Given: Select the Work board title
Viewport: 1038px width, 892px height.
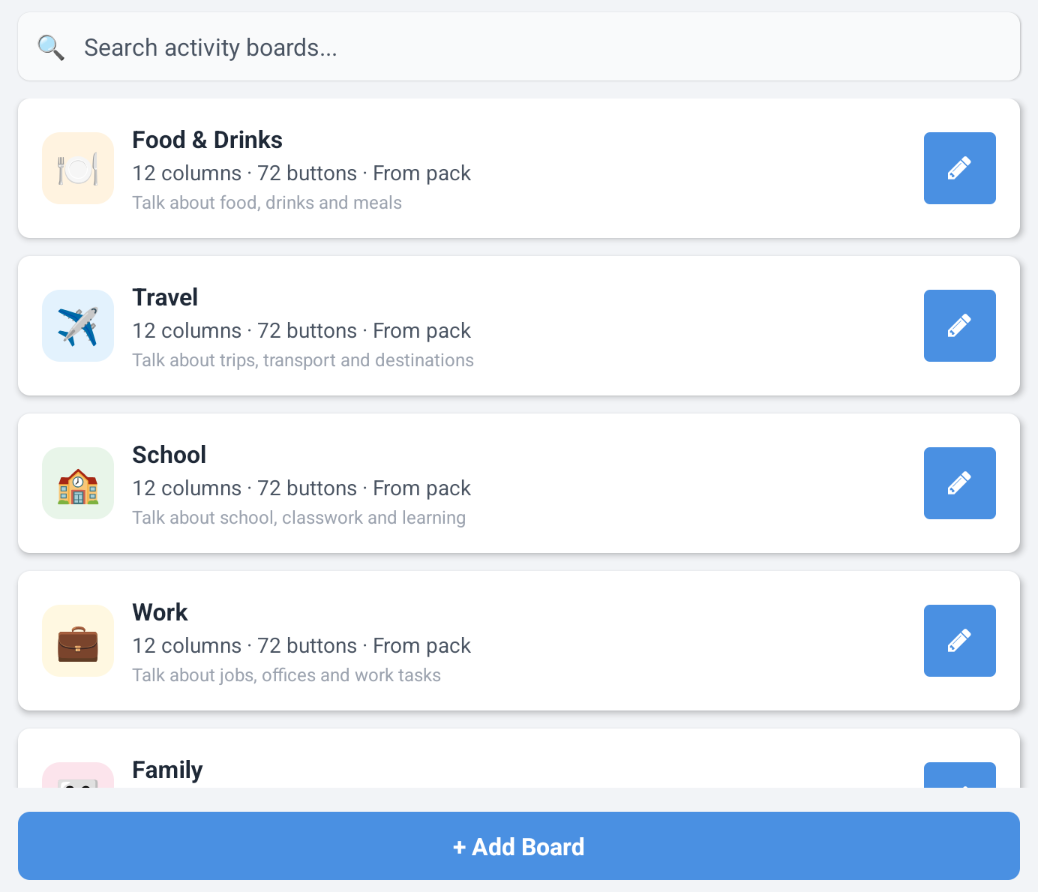Looking at the screenshot, I should [x=160, y=613].
